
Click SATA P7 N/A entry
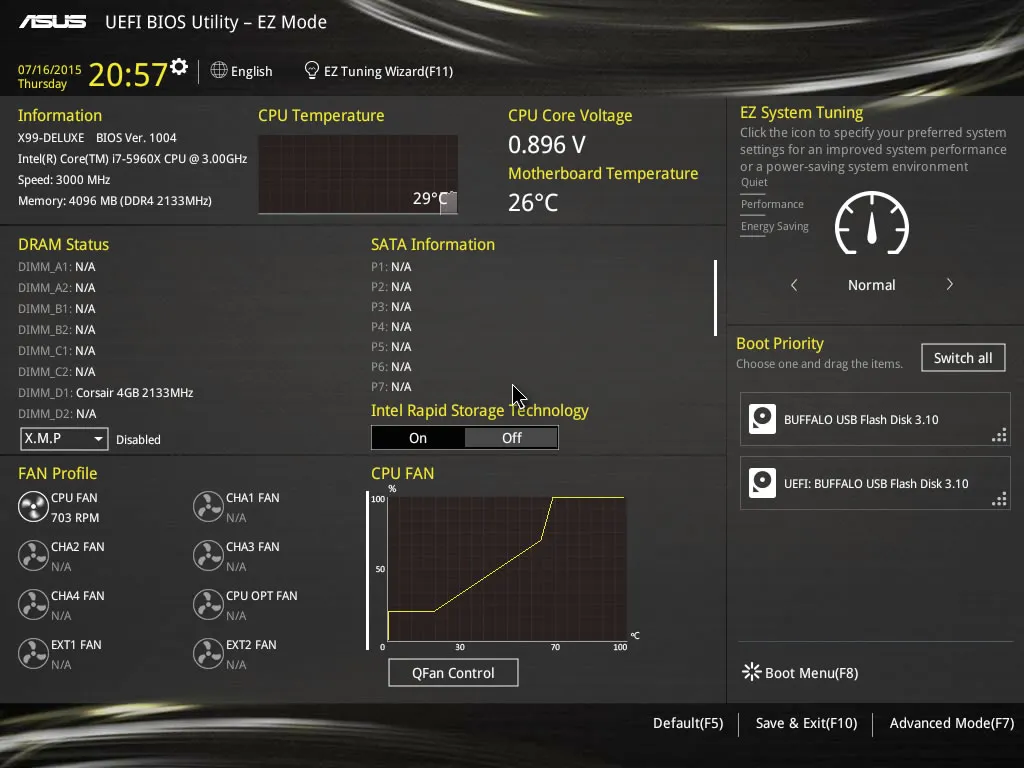coord(391,387)
